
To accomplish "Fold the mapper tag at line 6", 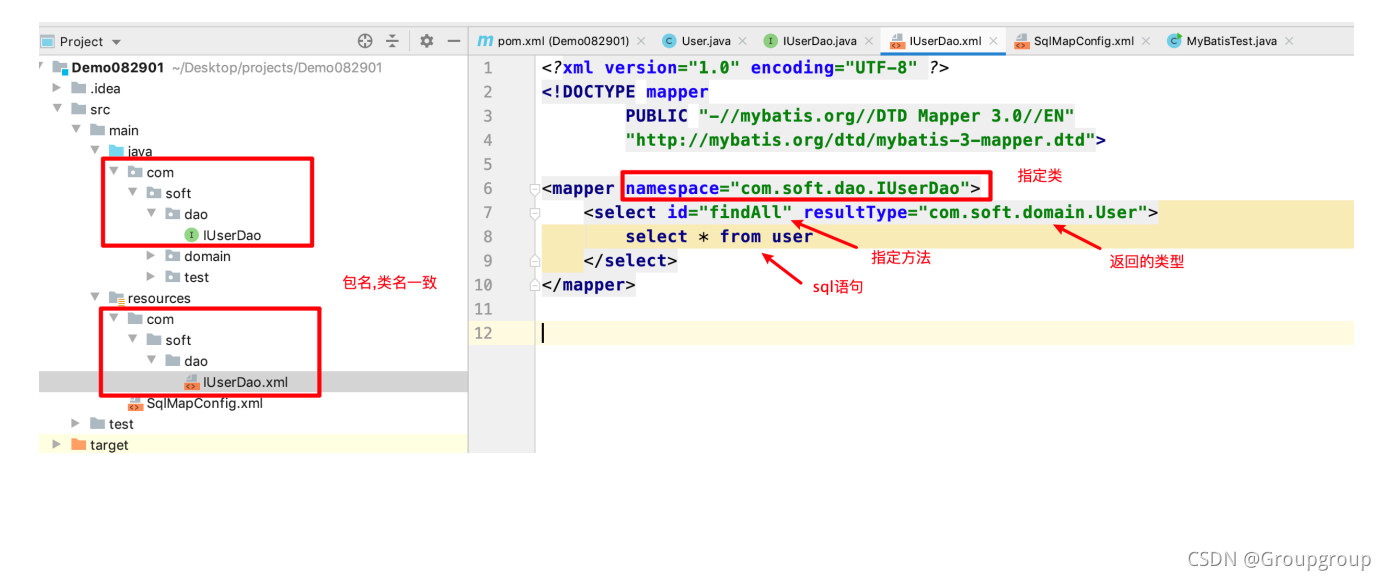I will (535, 188).
